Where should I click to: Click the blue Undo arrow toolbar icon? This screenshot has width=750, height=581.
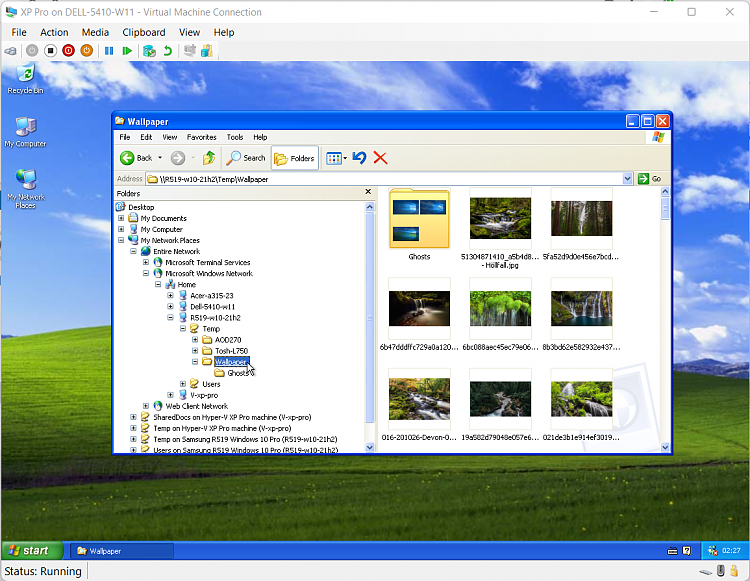[359, 158]
